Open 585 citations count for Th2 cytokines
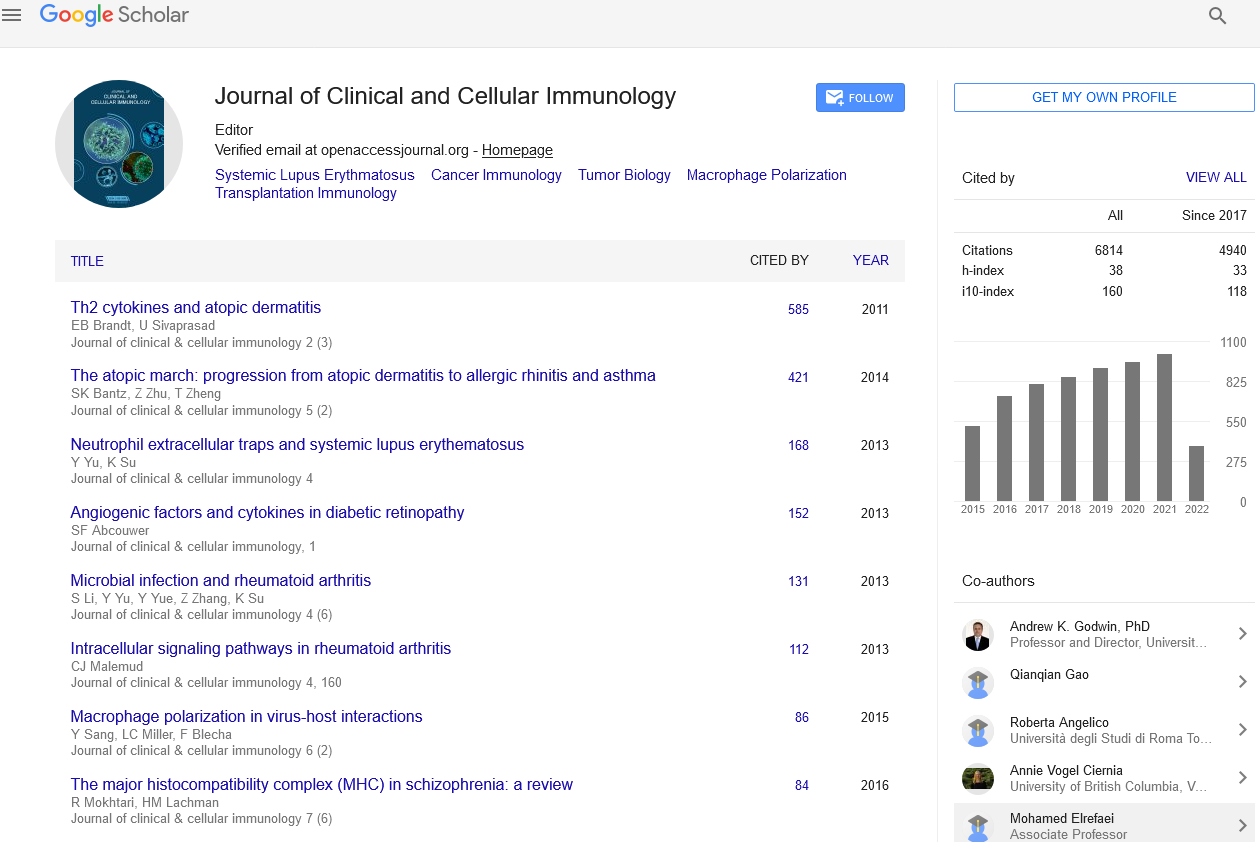Image resolution: width=1260 pixels, height=842 pixels. [x=798, y=309]
